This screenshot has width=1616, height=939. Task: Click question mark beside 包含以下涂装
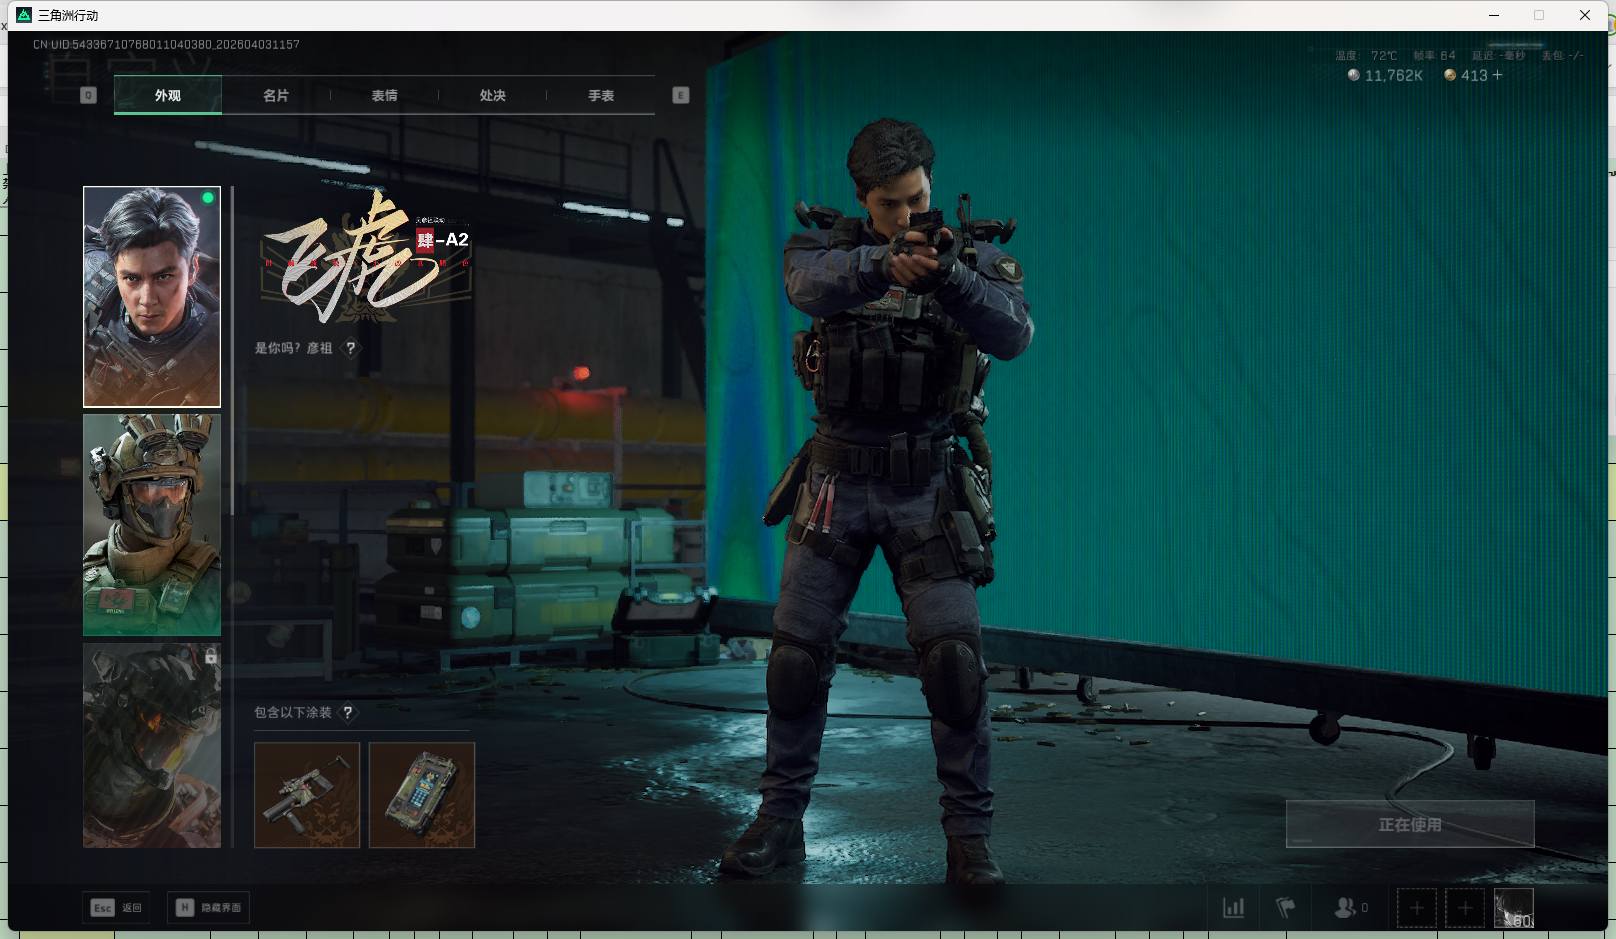[347, 713]
